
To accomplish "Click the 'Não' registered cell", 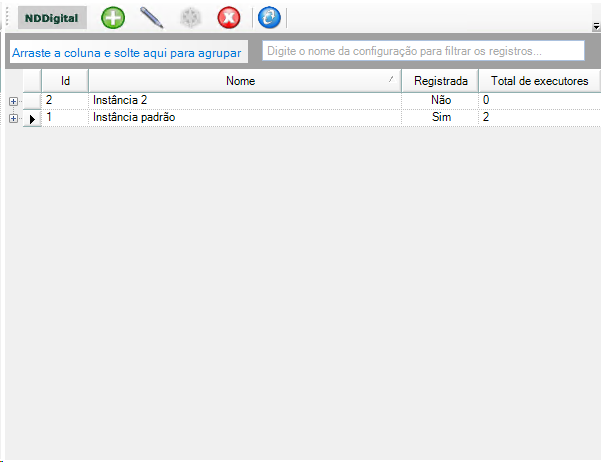I will click(440, 100).
